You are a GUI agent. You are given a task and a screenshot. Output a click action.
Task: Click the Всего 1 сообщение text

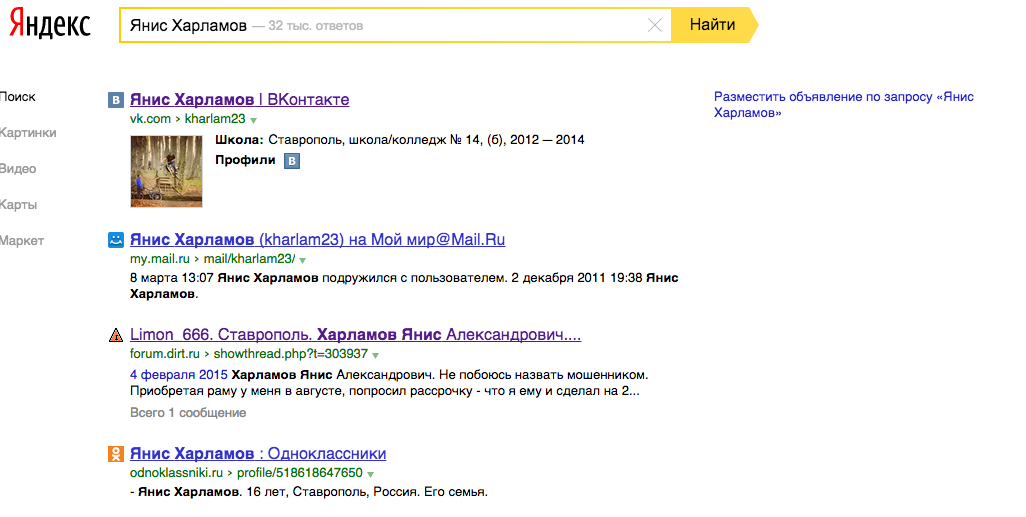[188, 413]
